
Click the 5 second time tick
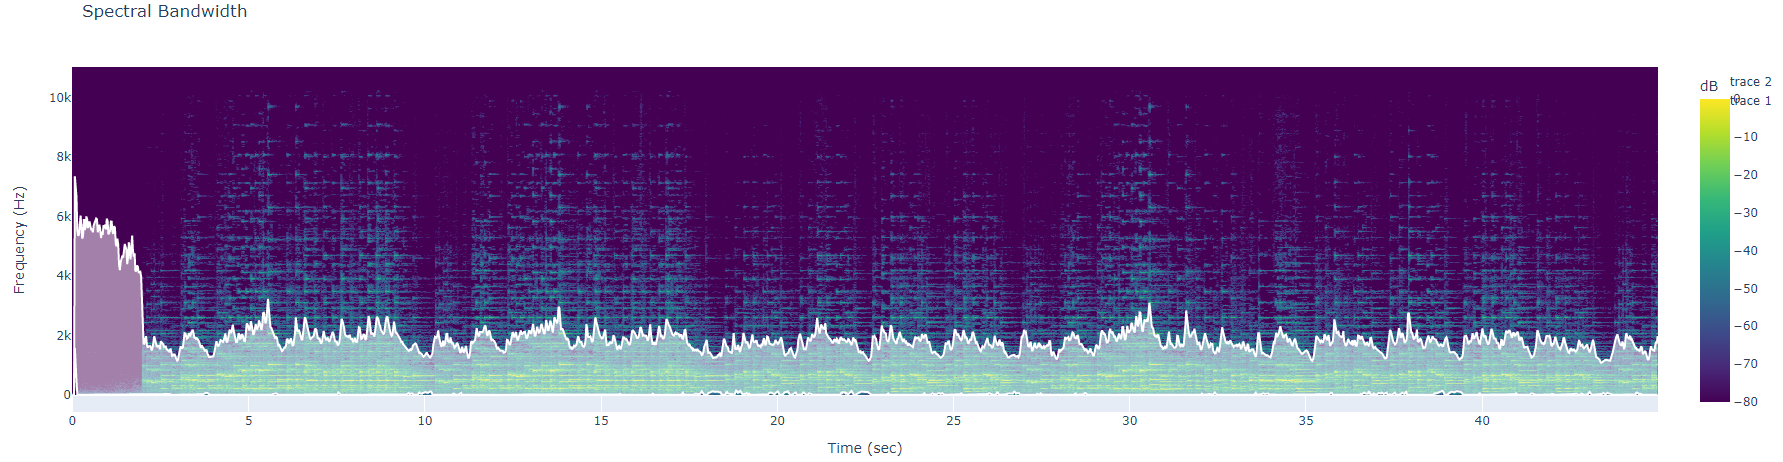click(249, 421)
